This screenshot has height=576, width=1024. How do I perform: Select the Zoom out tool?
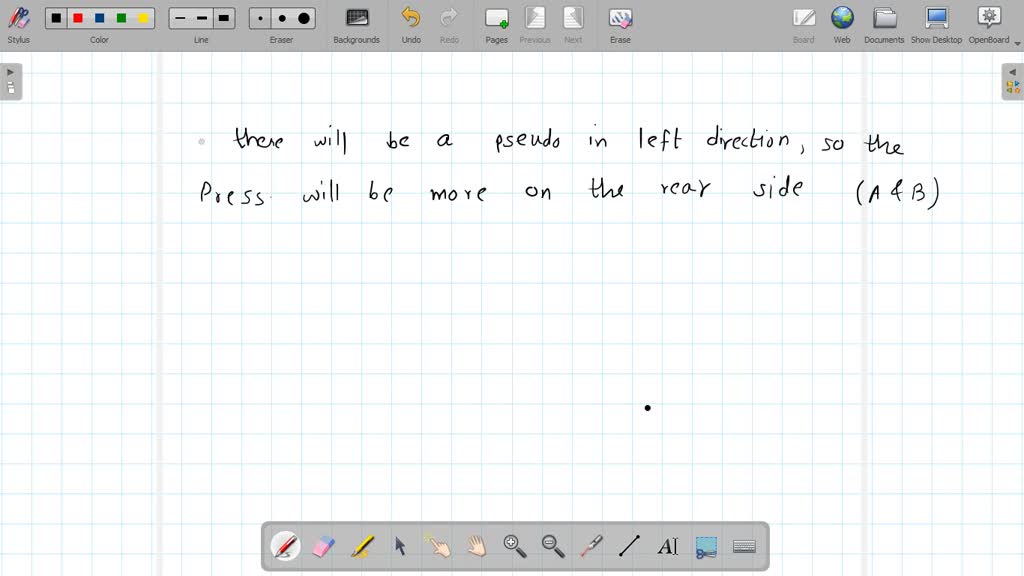point(553,546)
